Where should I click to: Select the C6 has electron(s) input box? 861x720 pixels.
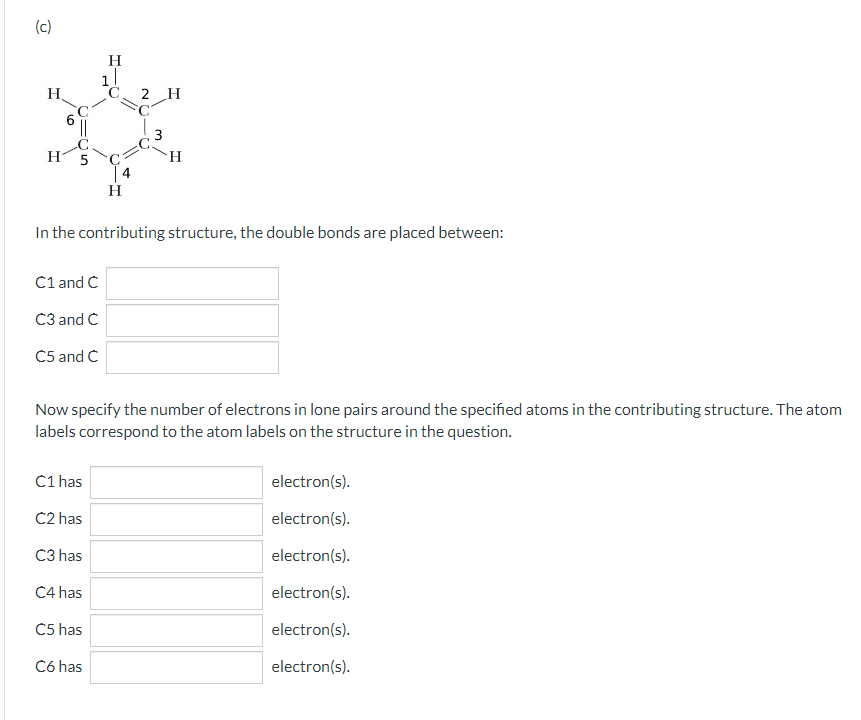(176, 666)
